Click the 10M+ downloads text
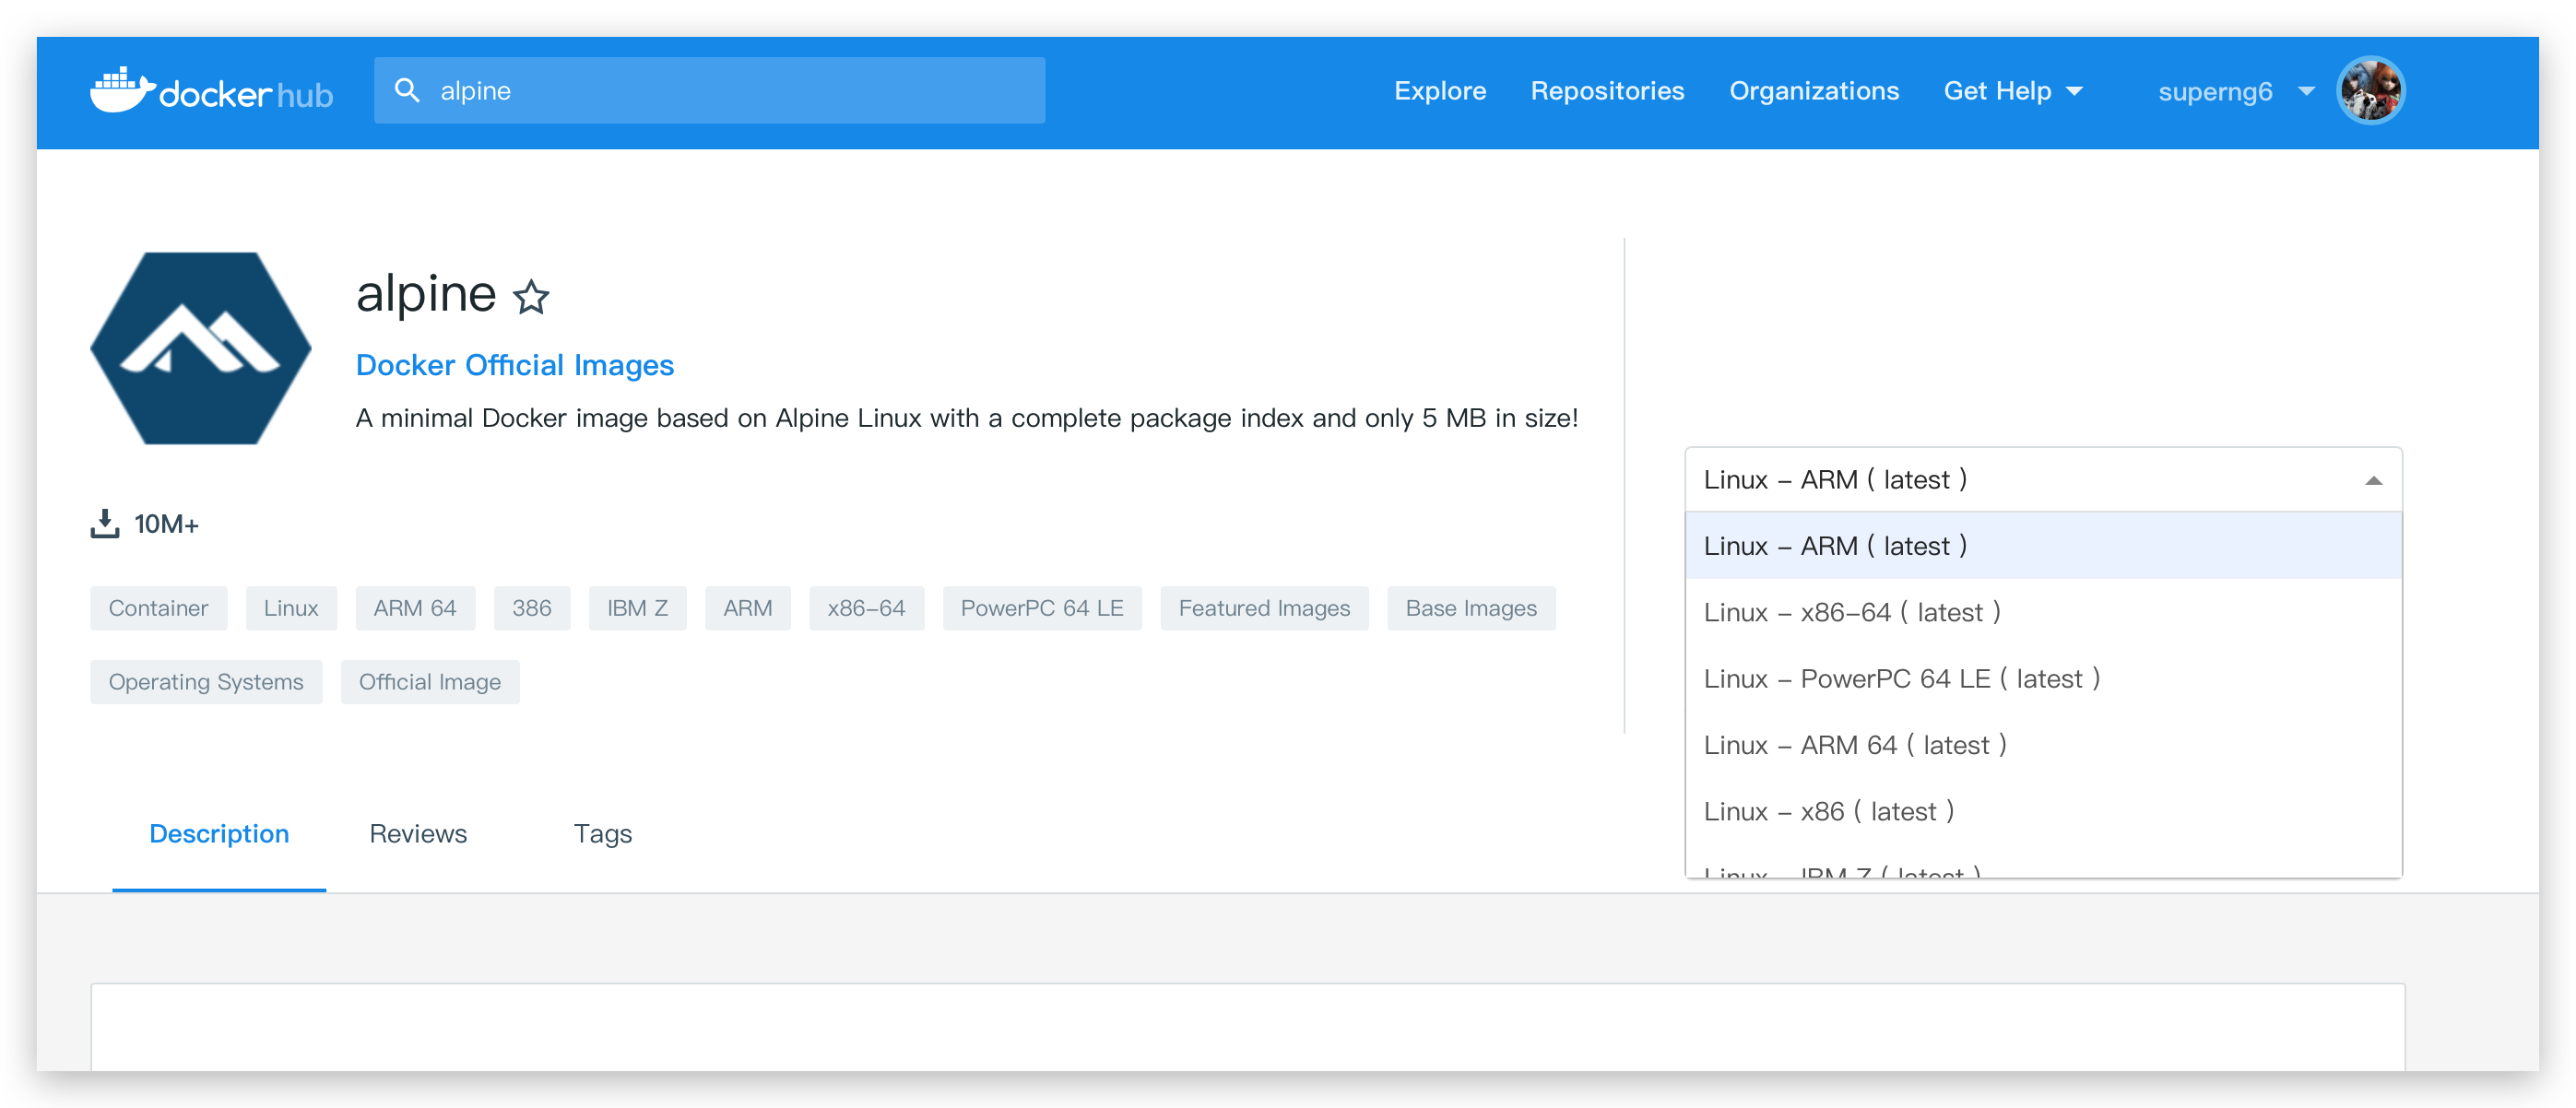The image size is (2576, 1108). point(166,524)
